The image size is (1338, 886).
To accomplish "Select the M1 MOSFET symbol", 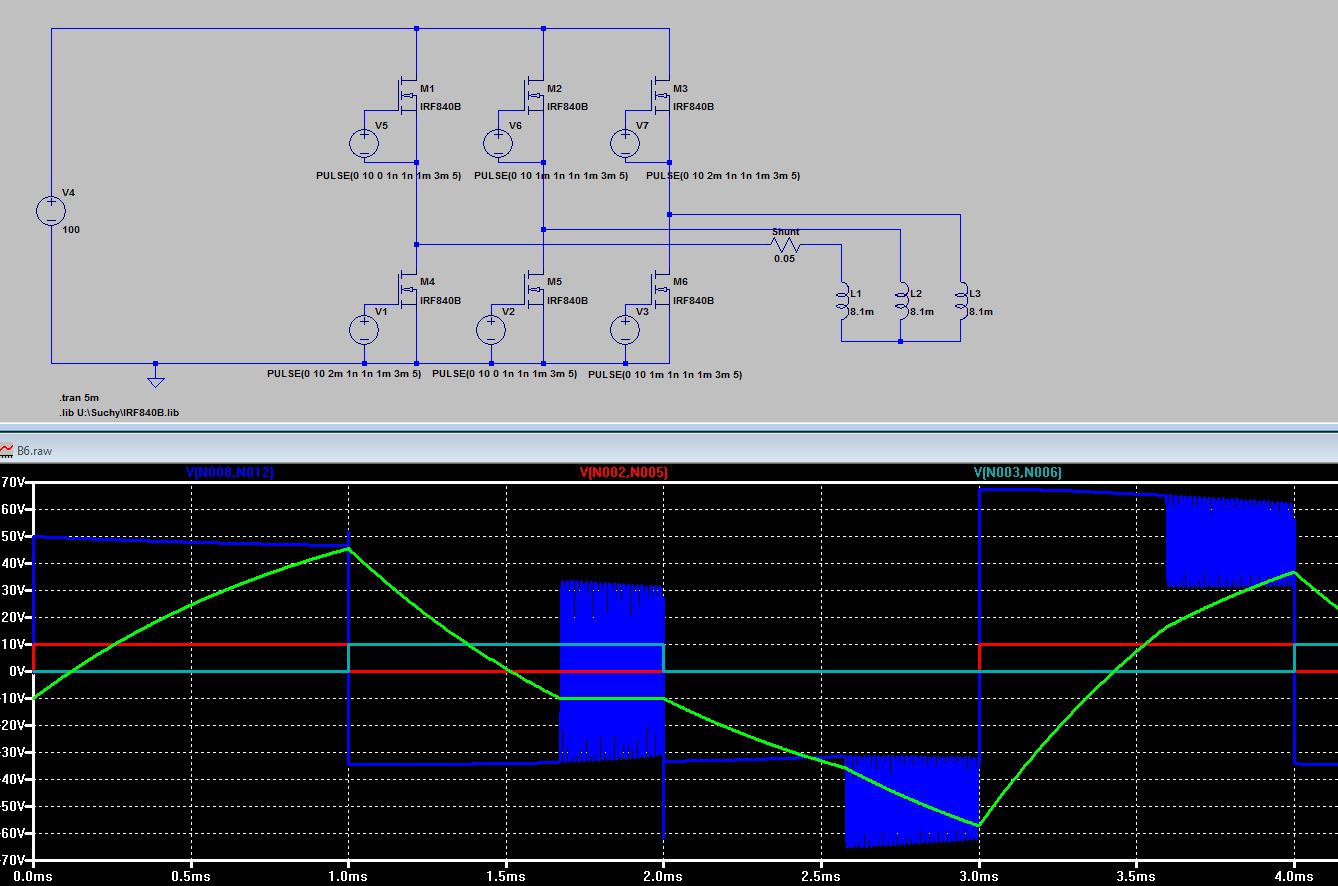I will [x=407, y=96].
